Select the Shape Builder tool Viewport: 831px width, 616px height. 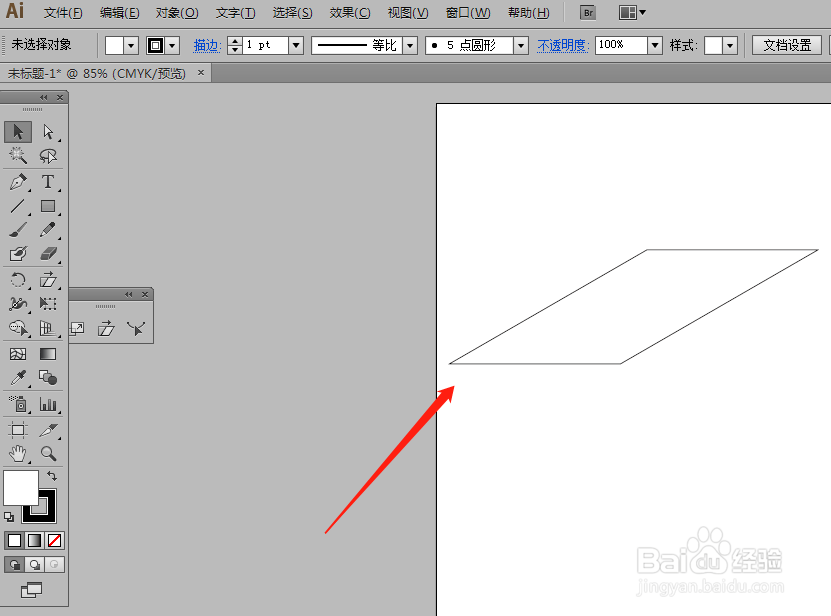point(18,328)
